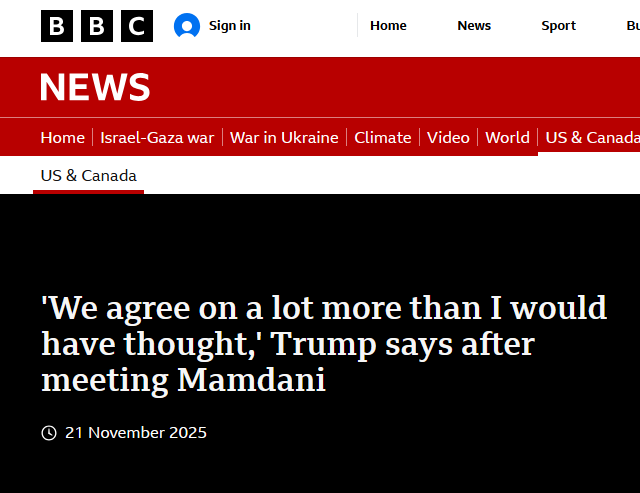
Task: Open News in the top bar
Action: pos(474,26)
